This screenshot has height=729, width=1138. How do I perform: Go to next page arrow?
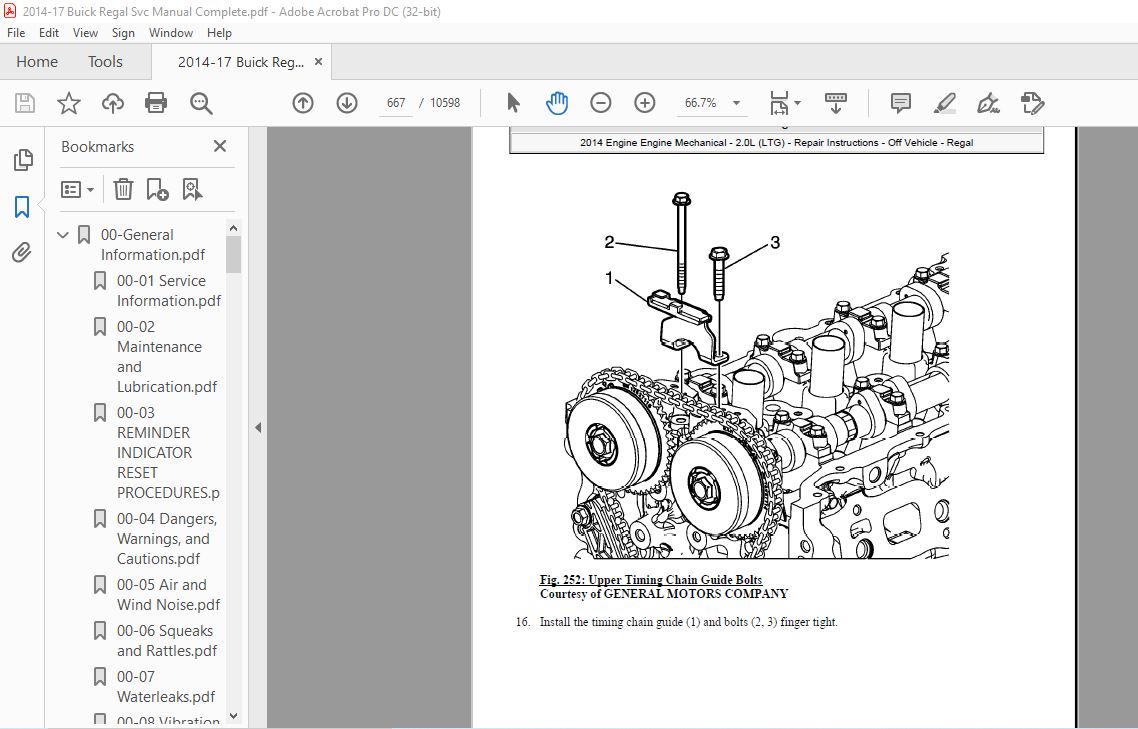[x=347, y=103]
